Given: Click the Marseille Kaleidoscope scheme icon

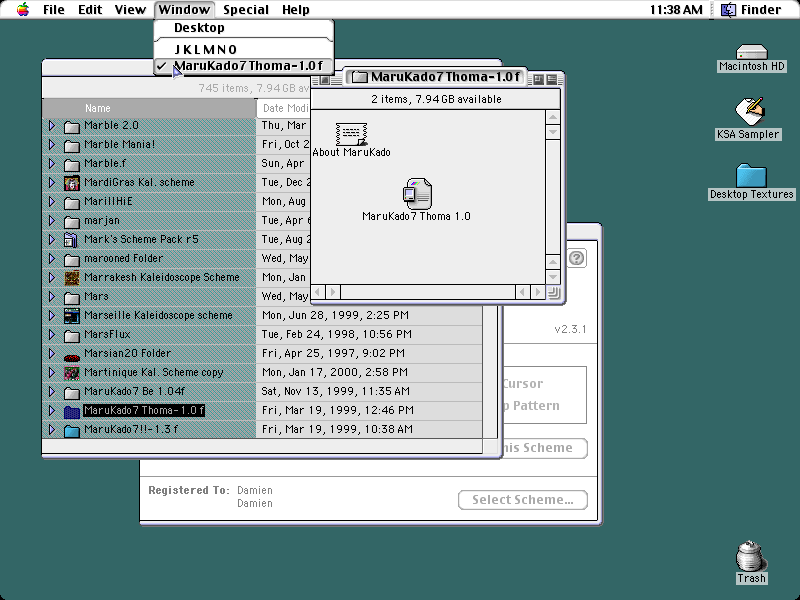Looking at the screenshot, I should [x=72, y=316].
